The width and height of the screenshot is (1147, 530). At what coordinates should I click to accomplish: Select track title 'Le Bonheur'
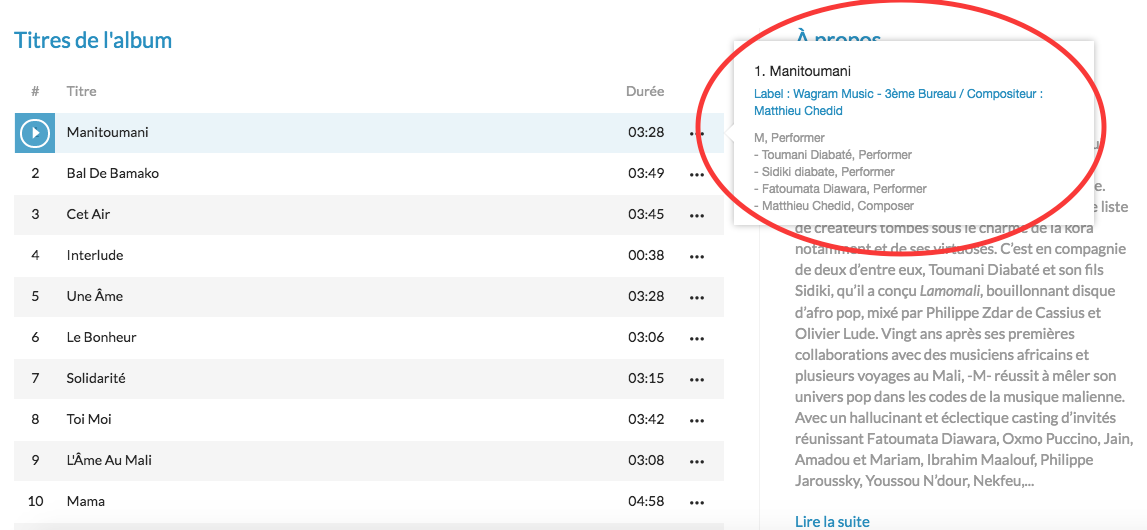click(x=102, y=337)
